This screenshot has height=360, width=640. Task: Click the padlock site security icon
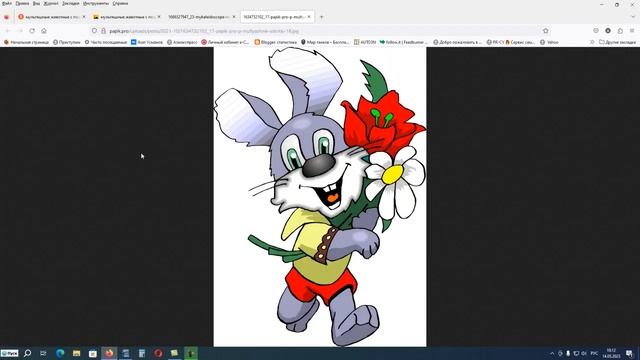103,31
